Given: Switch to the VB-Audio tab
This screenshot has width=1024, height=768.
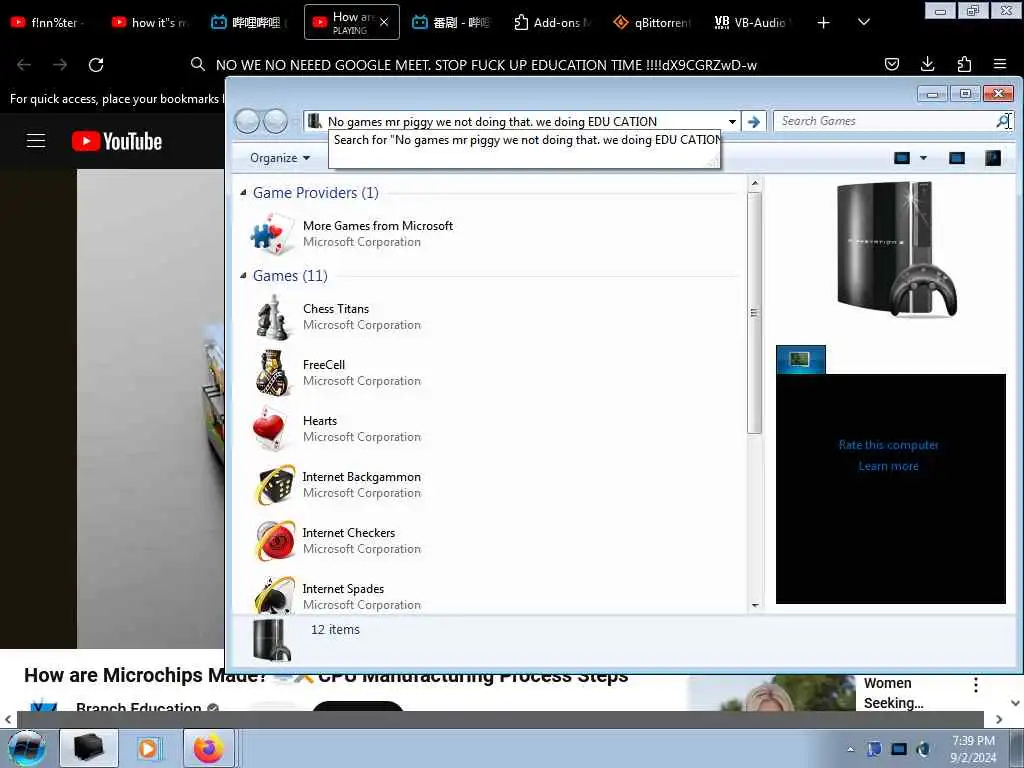Looking at the screenshot, I should (x=753, y=23).
